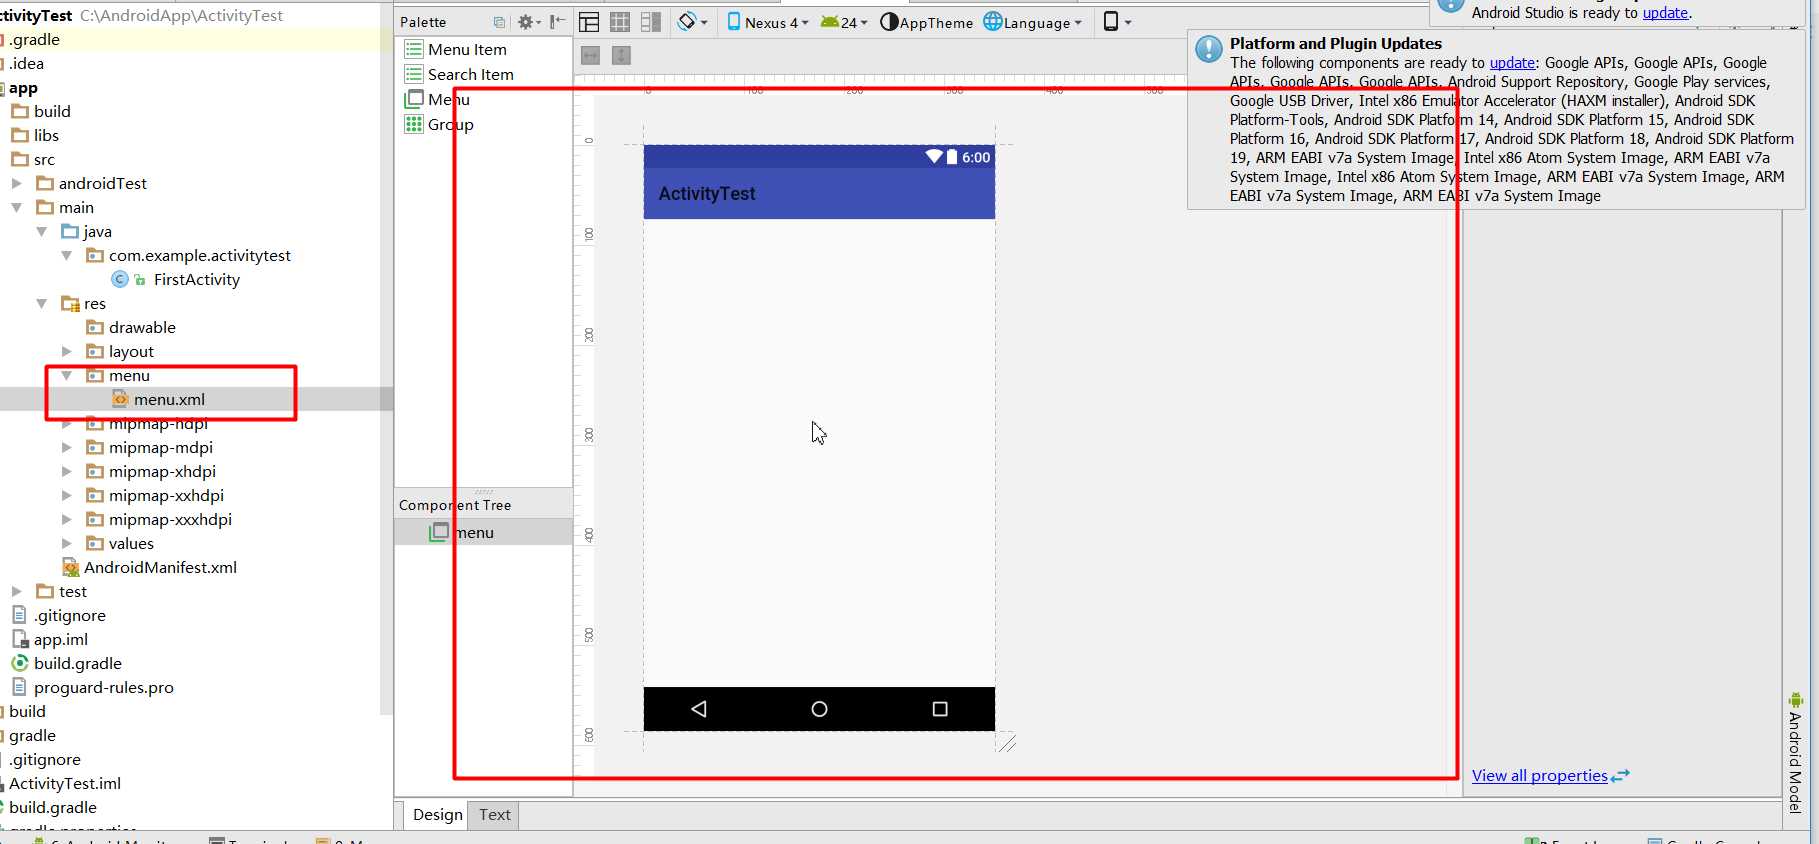Open the screen orientation dropdown
Viewport: 1819px width, 844px height.
[692, 22]
